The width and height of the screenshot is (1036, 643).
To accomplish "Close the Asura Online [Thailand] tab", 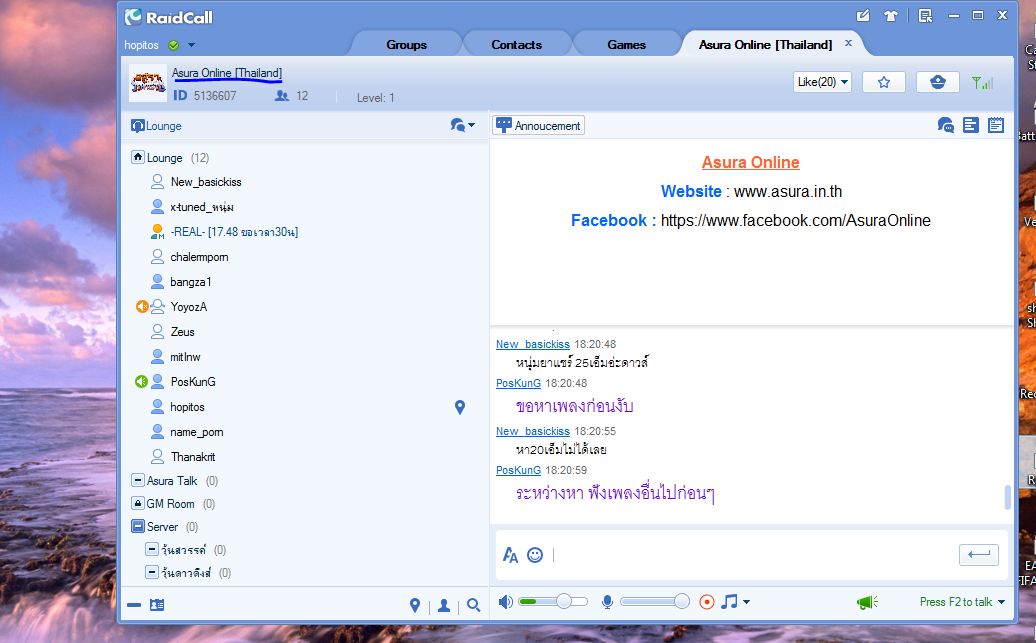I will coord(848,43).
